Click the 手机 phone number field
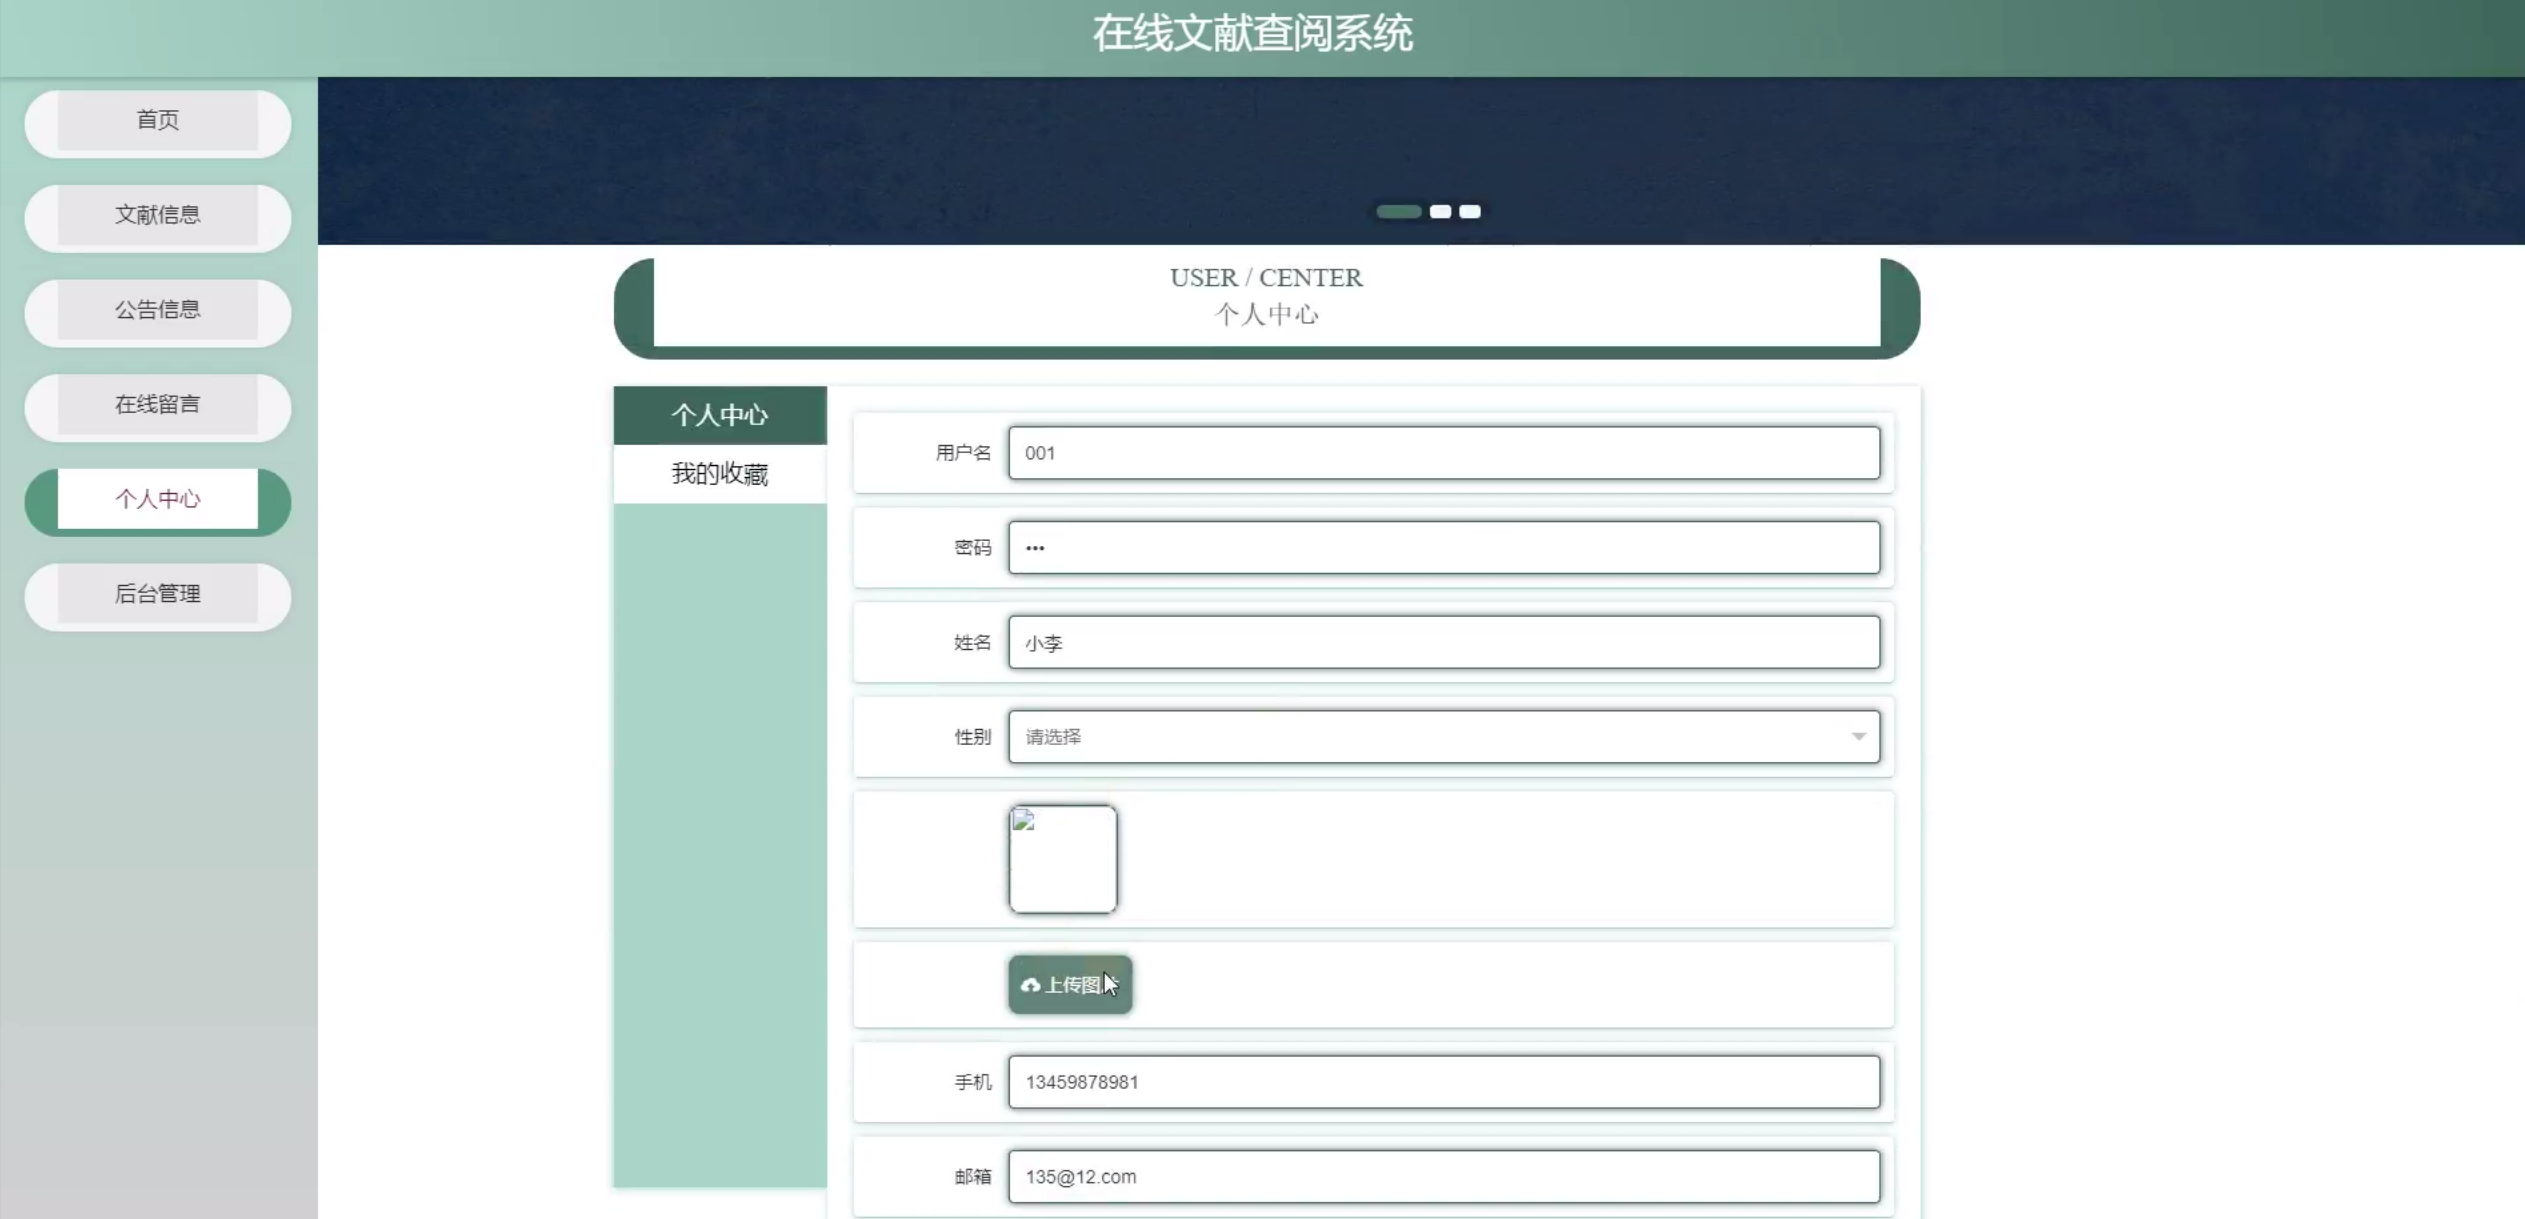Image resolution: width=2525 pixels, height=1219 pixels. point(1443,1082)
